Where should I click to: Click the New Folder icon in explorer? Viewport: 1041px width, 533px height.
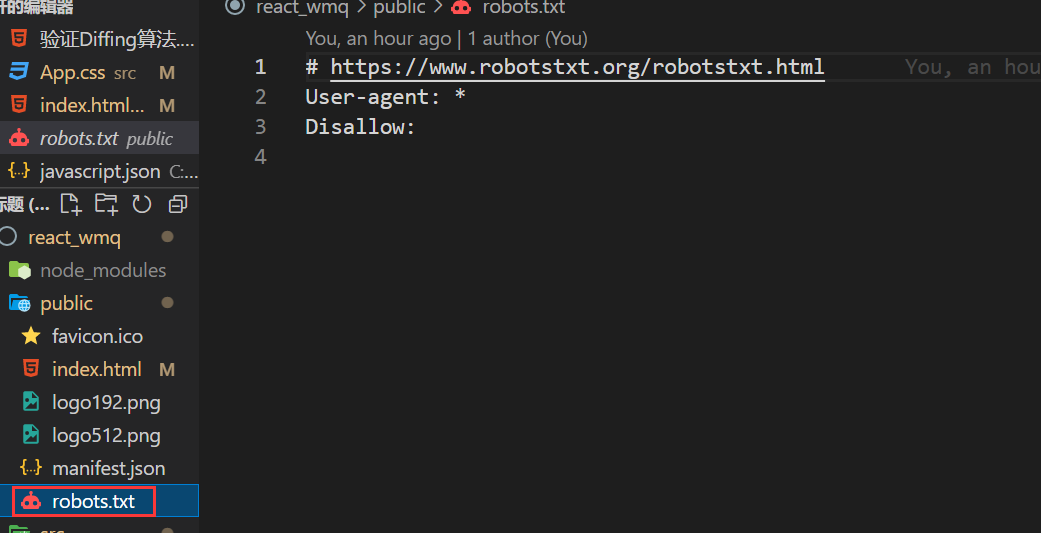tap(106, 205)
